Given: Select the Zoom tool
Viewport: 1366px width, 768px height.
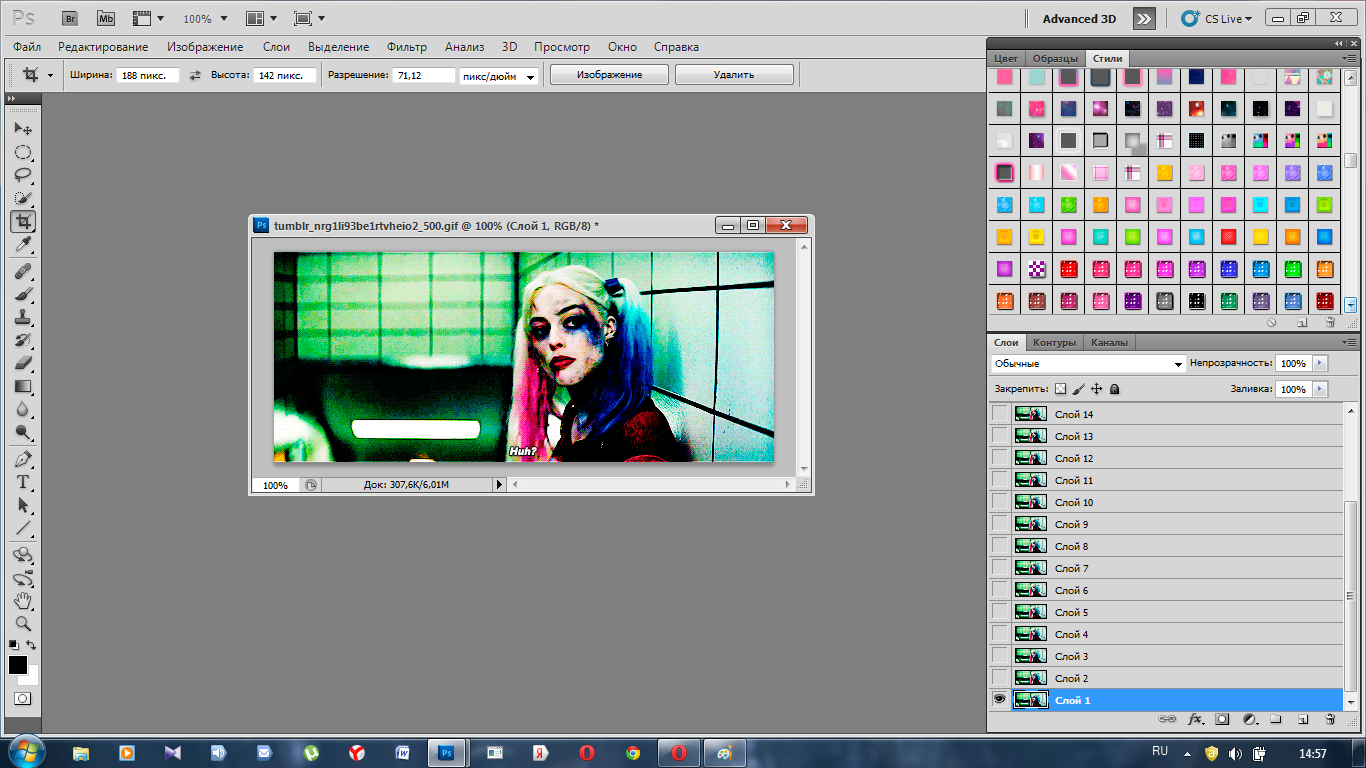Looking at the screenshot, I should 23,625.
